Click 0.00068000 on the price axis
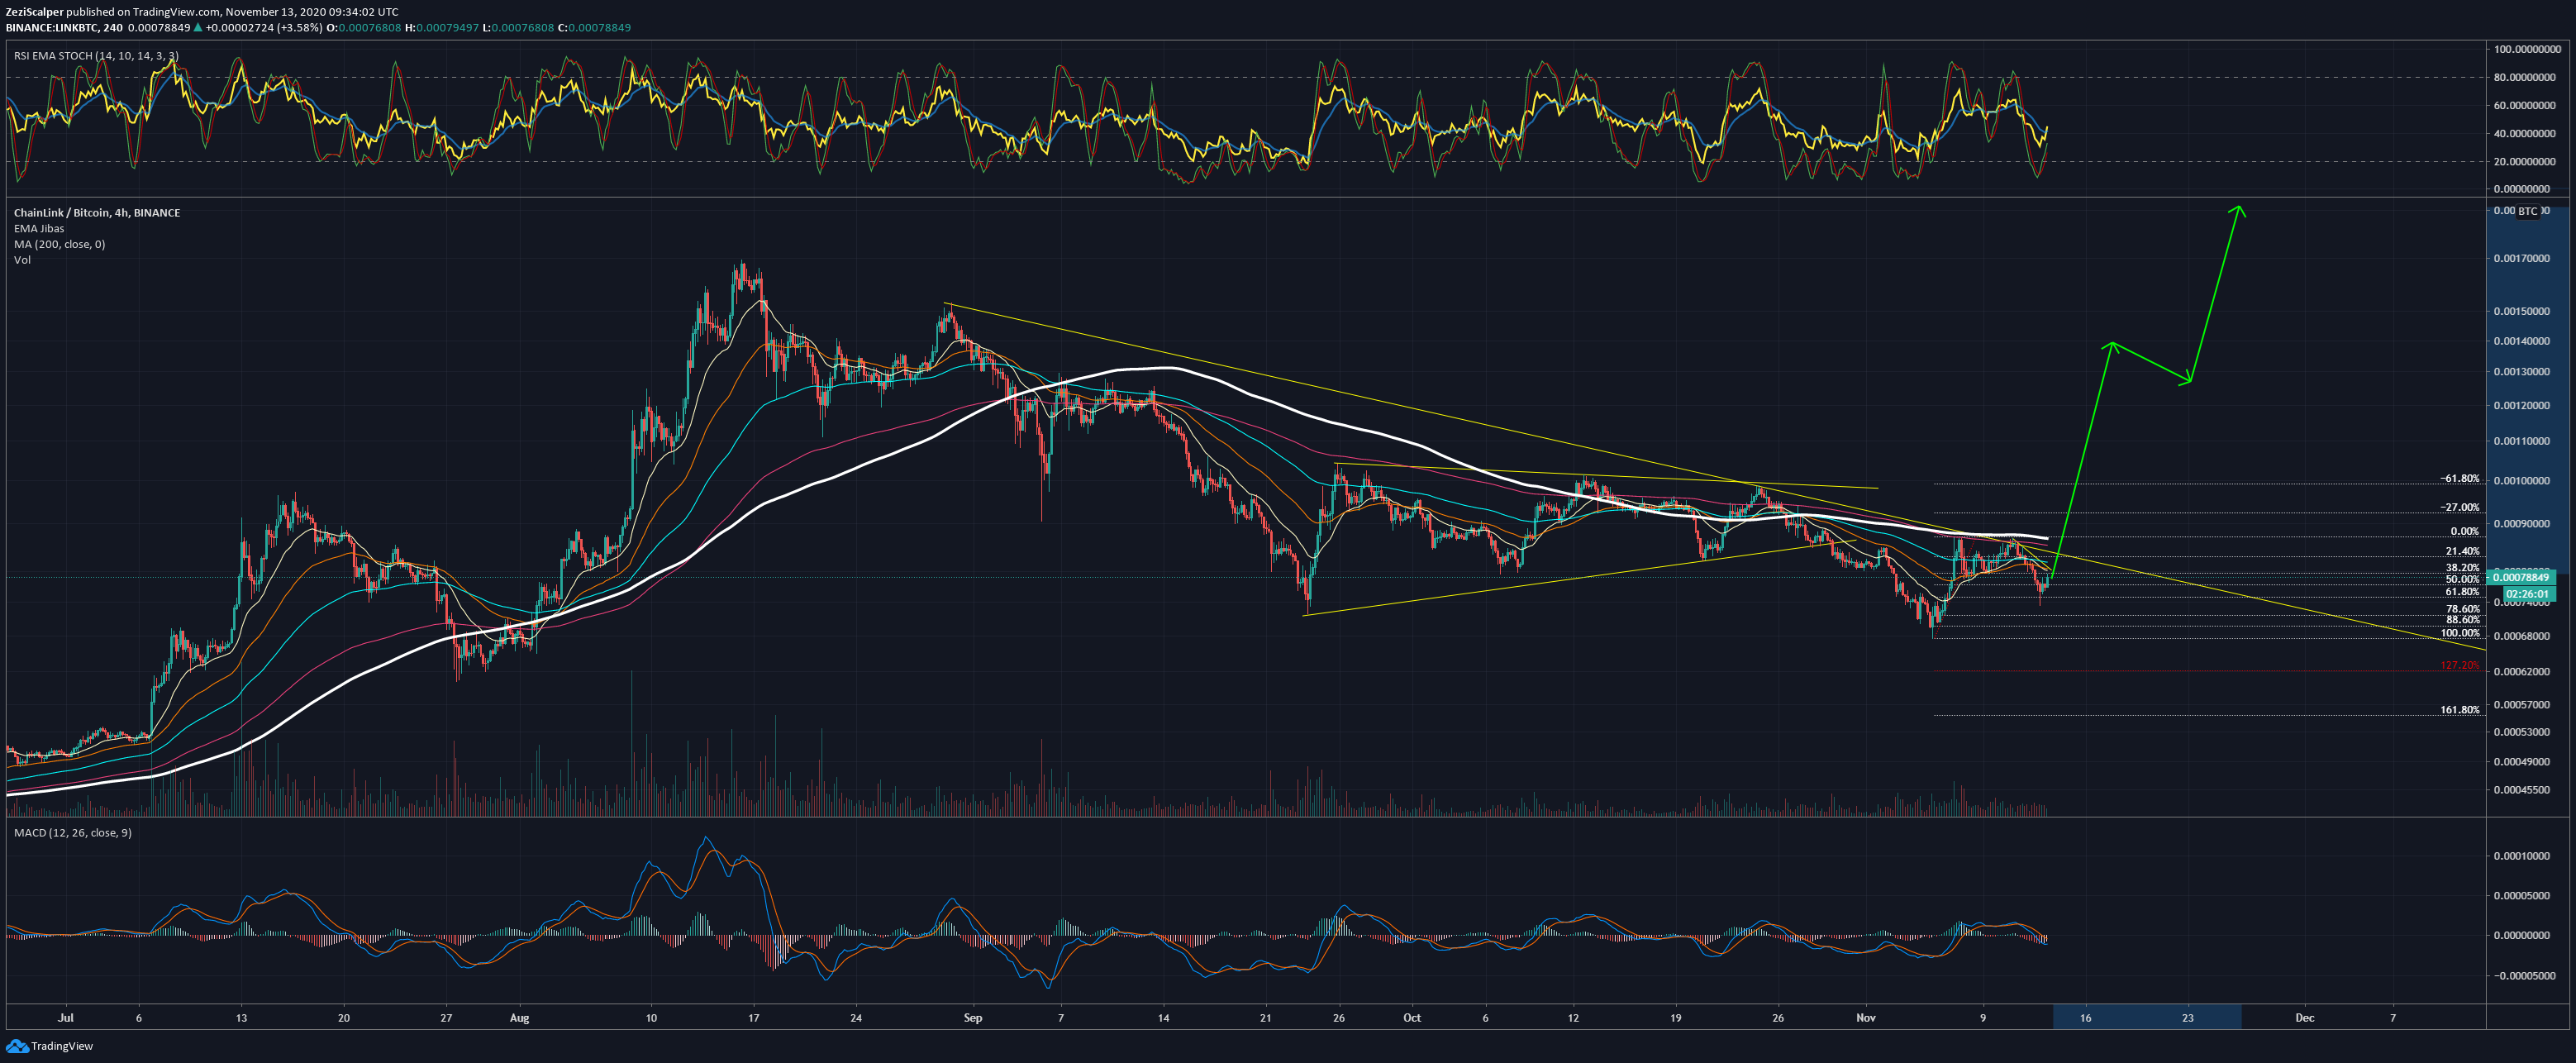This screenshot has width=2576, height=1063. click(2522, 637)
